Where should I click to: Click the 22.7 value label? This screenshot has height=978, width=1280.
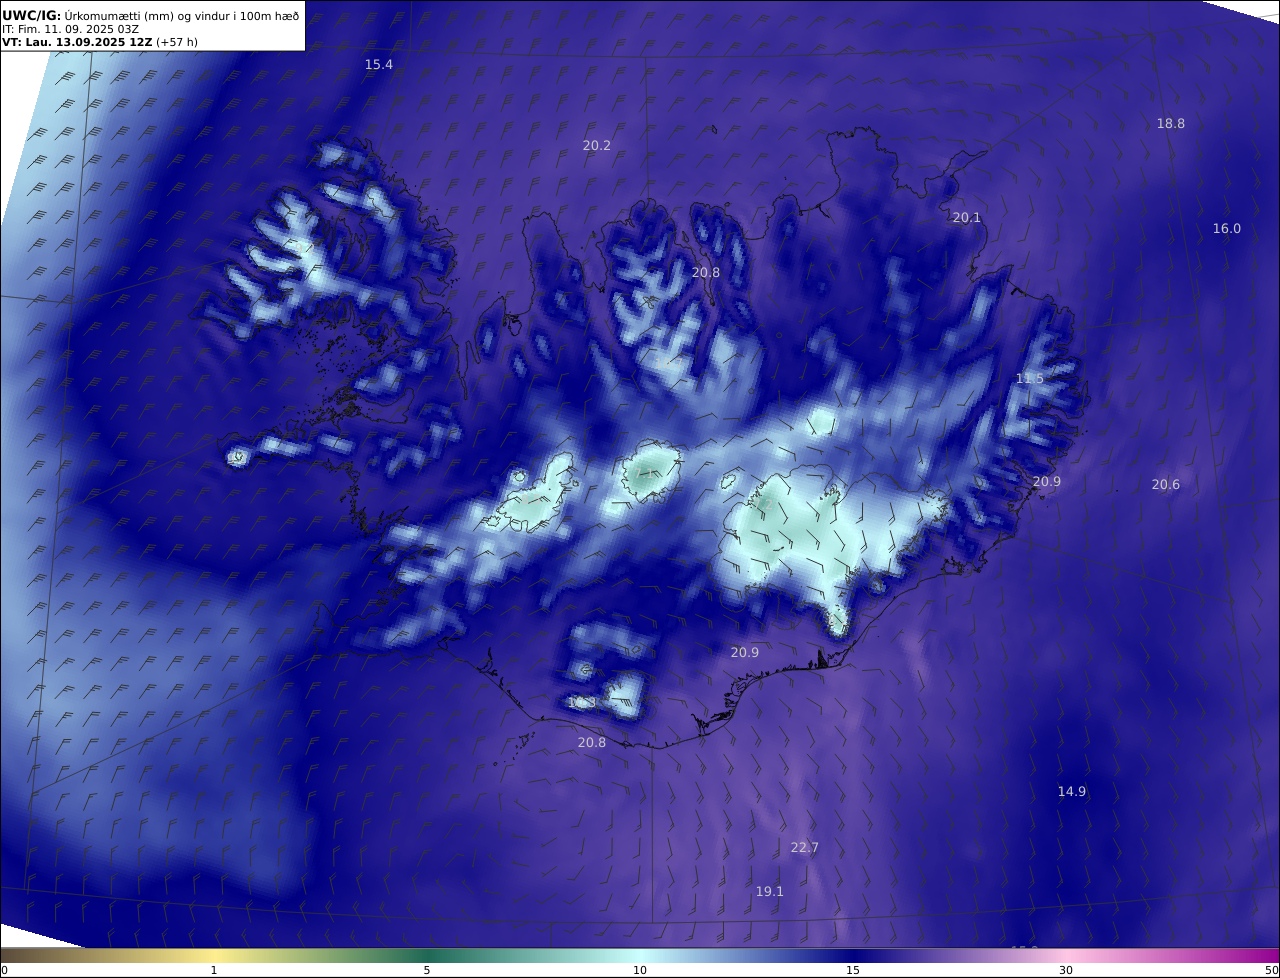[805, 847]
